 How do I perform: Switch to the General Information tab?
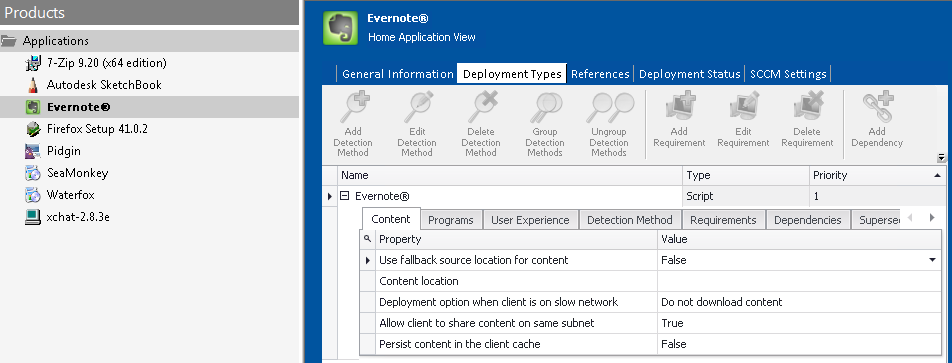(398, 74)
